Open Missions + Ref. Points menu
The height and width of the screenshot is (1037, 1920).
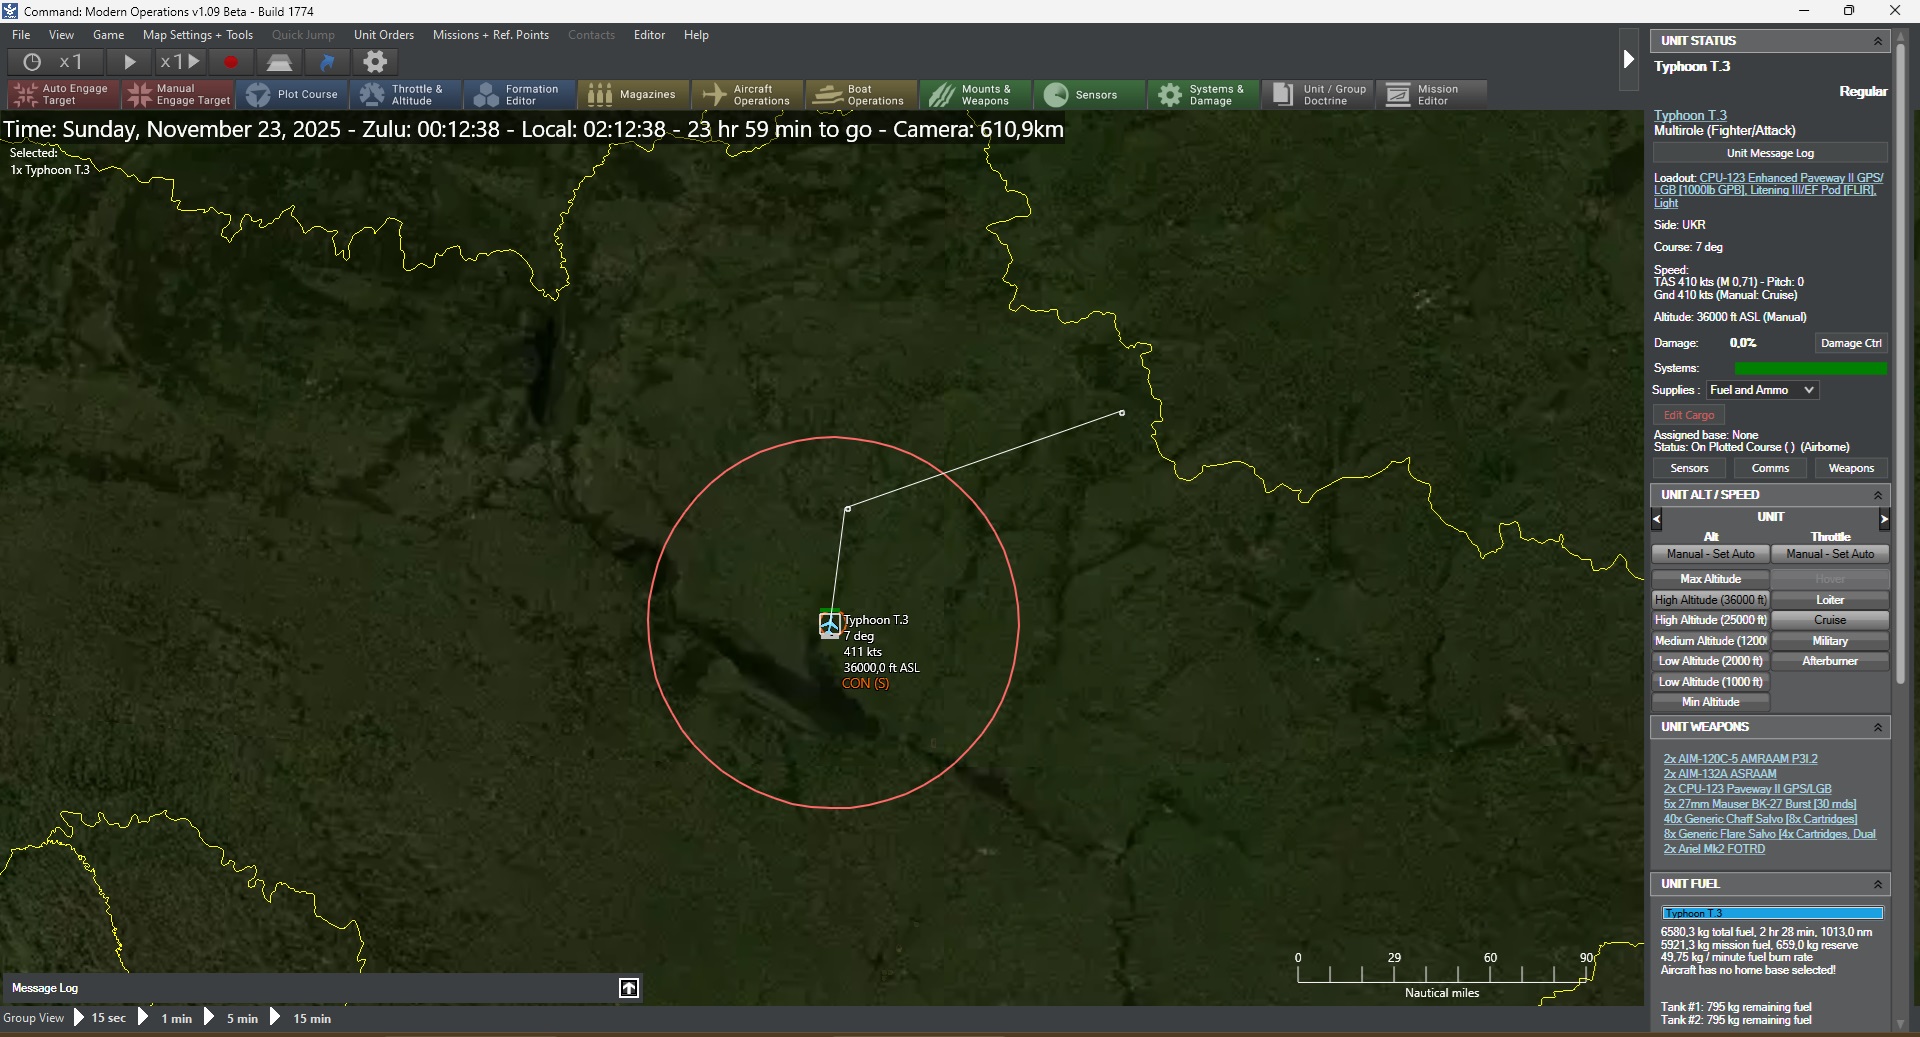tap(491, 35)
